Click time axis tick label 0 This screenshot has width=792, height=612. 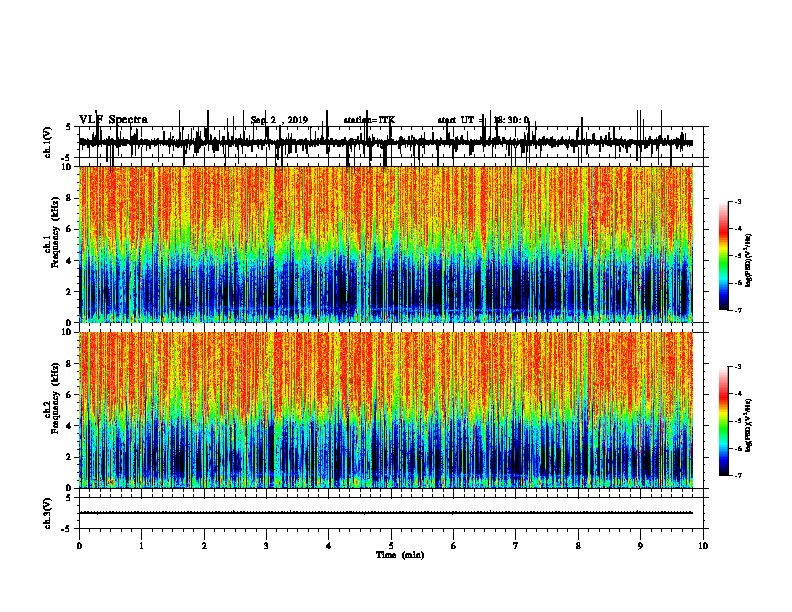[79, 546]
